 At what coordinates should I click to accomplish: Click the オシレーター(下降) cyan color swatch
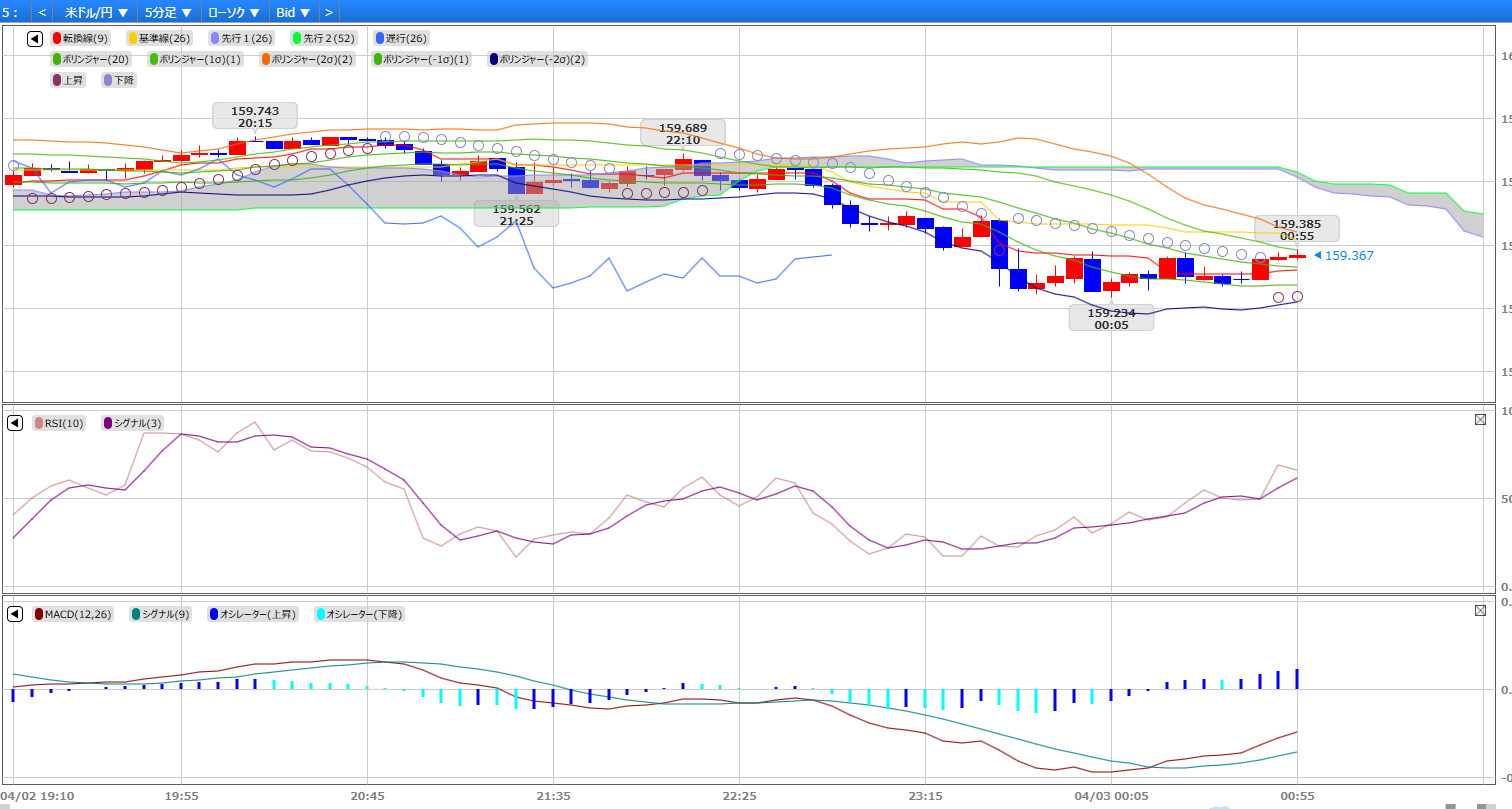point(321,614)
